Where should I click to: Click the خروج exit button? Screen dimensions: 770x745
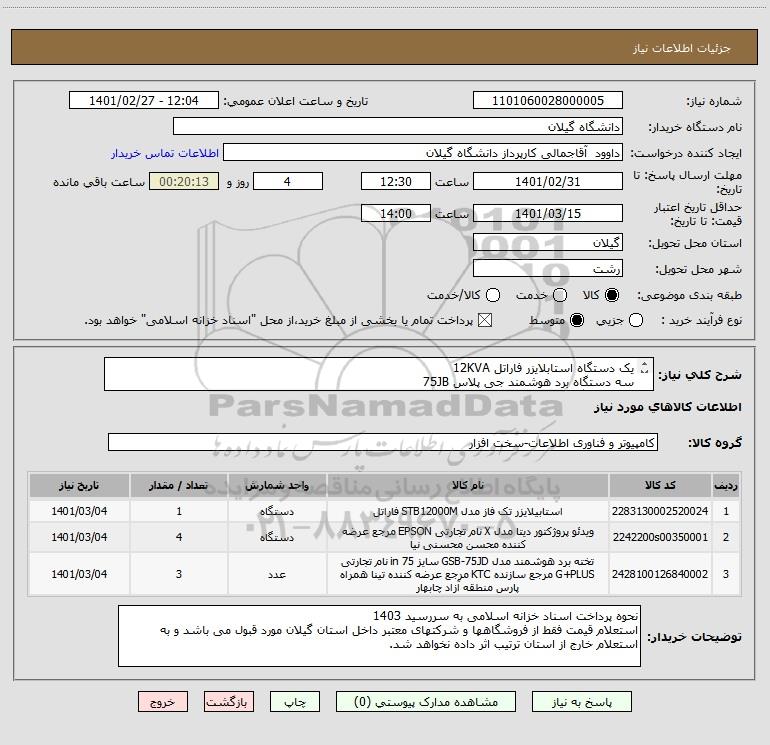click(x=163, y=701)
